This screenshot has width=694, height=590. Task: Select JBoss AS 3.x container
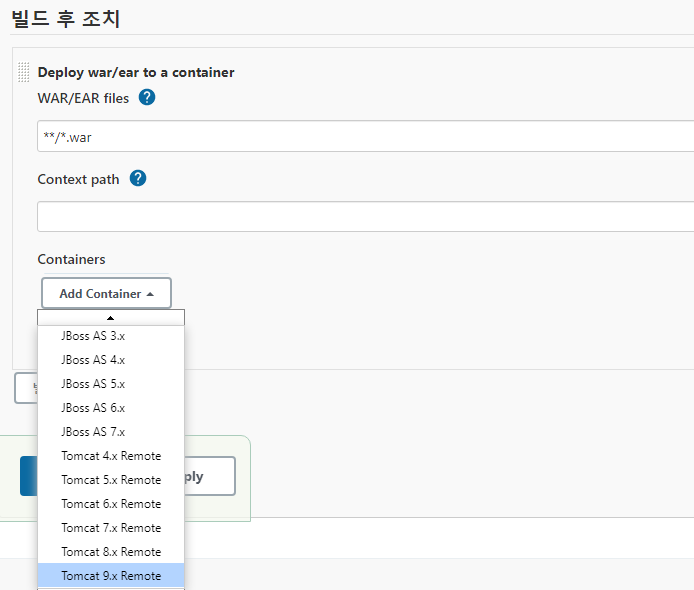[x=111, y=336]
